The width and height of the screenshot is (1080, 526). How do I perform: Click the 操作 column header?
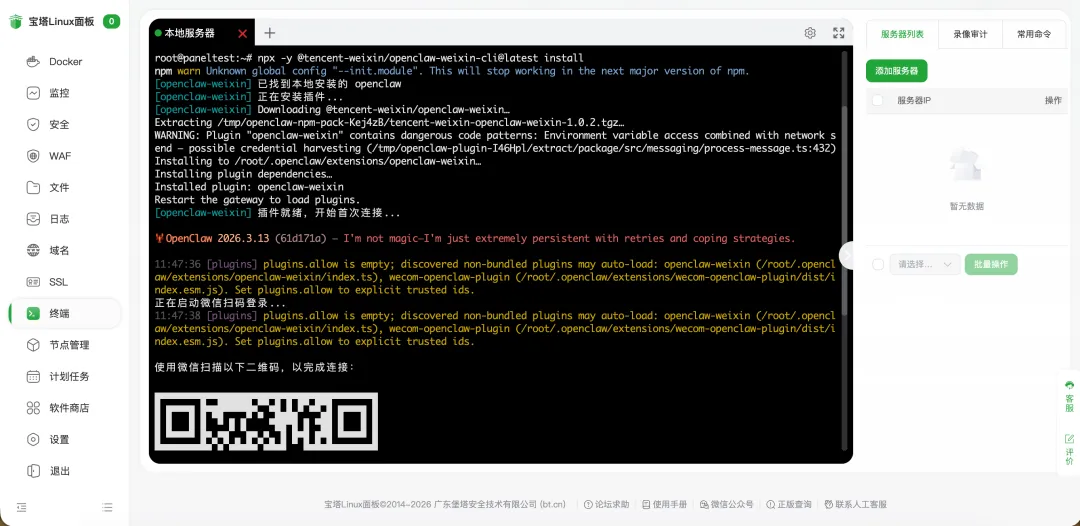pyautogui.click(x=1053, y=101)
